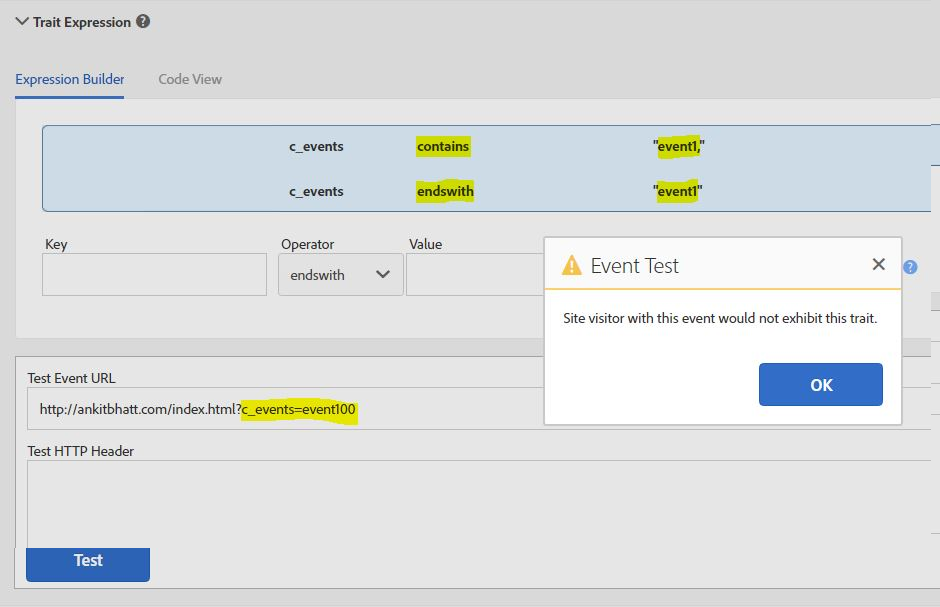Open the Code View tab
Viewport: 940px width, 607px height.
(190, 79)
